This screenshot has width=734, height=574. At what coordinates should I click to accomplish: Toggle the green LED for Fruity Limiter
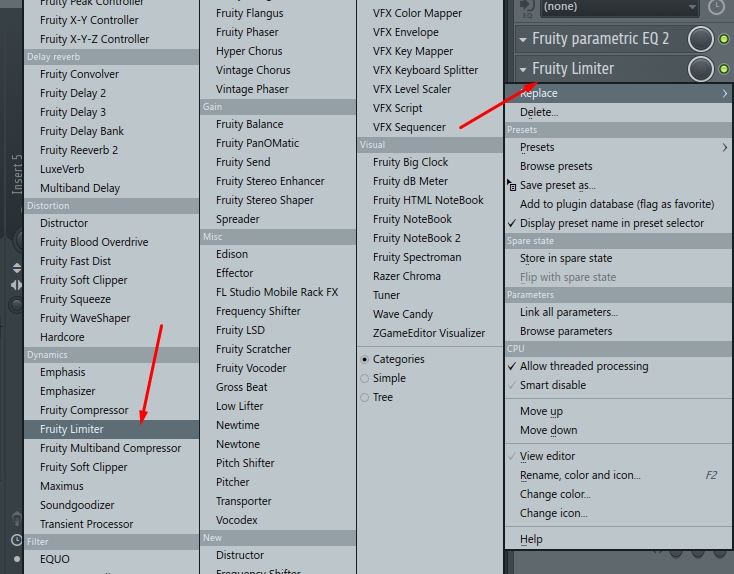coord(724,69)
